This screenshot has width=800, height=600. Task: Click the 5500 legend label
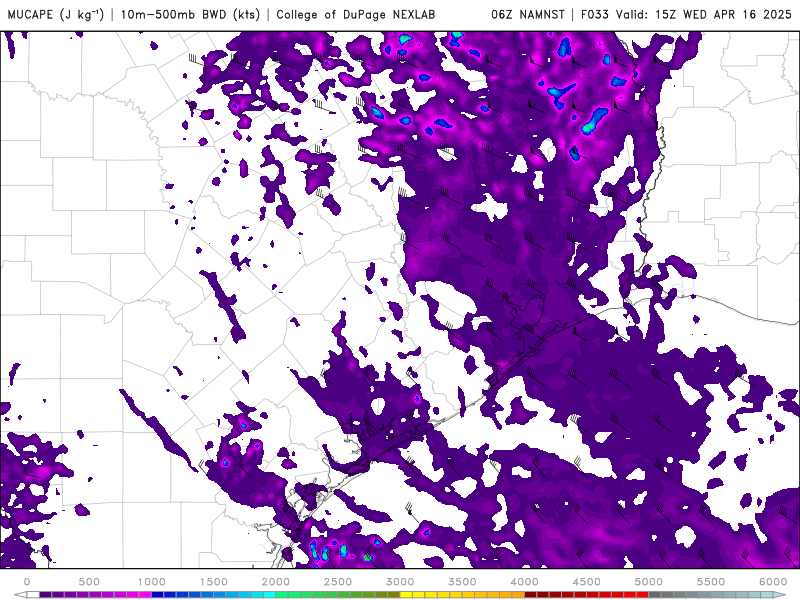[x=711, y=582]
